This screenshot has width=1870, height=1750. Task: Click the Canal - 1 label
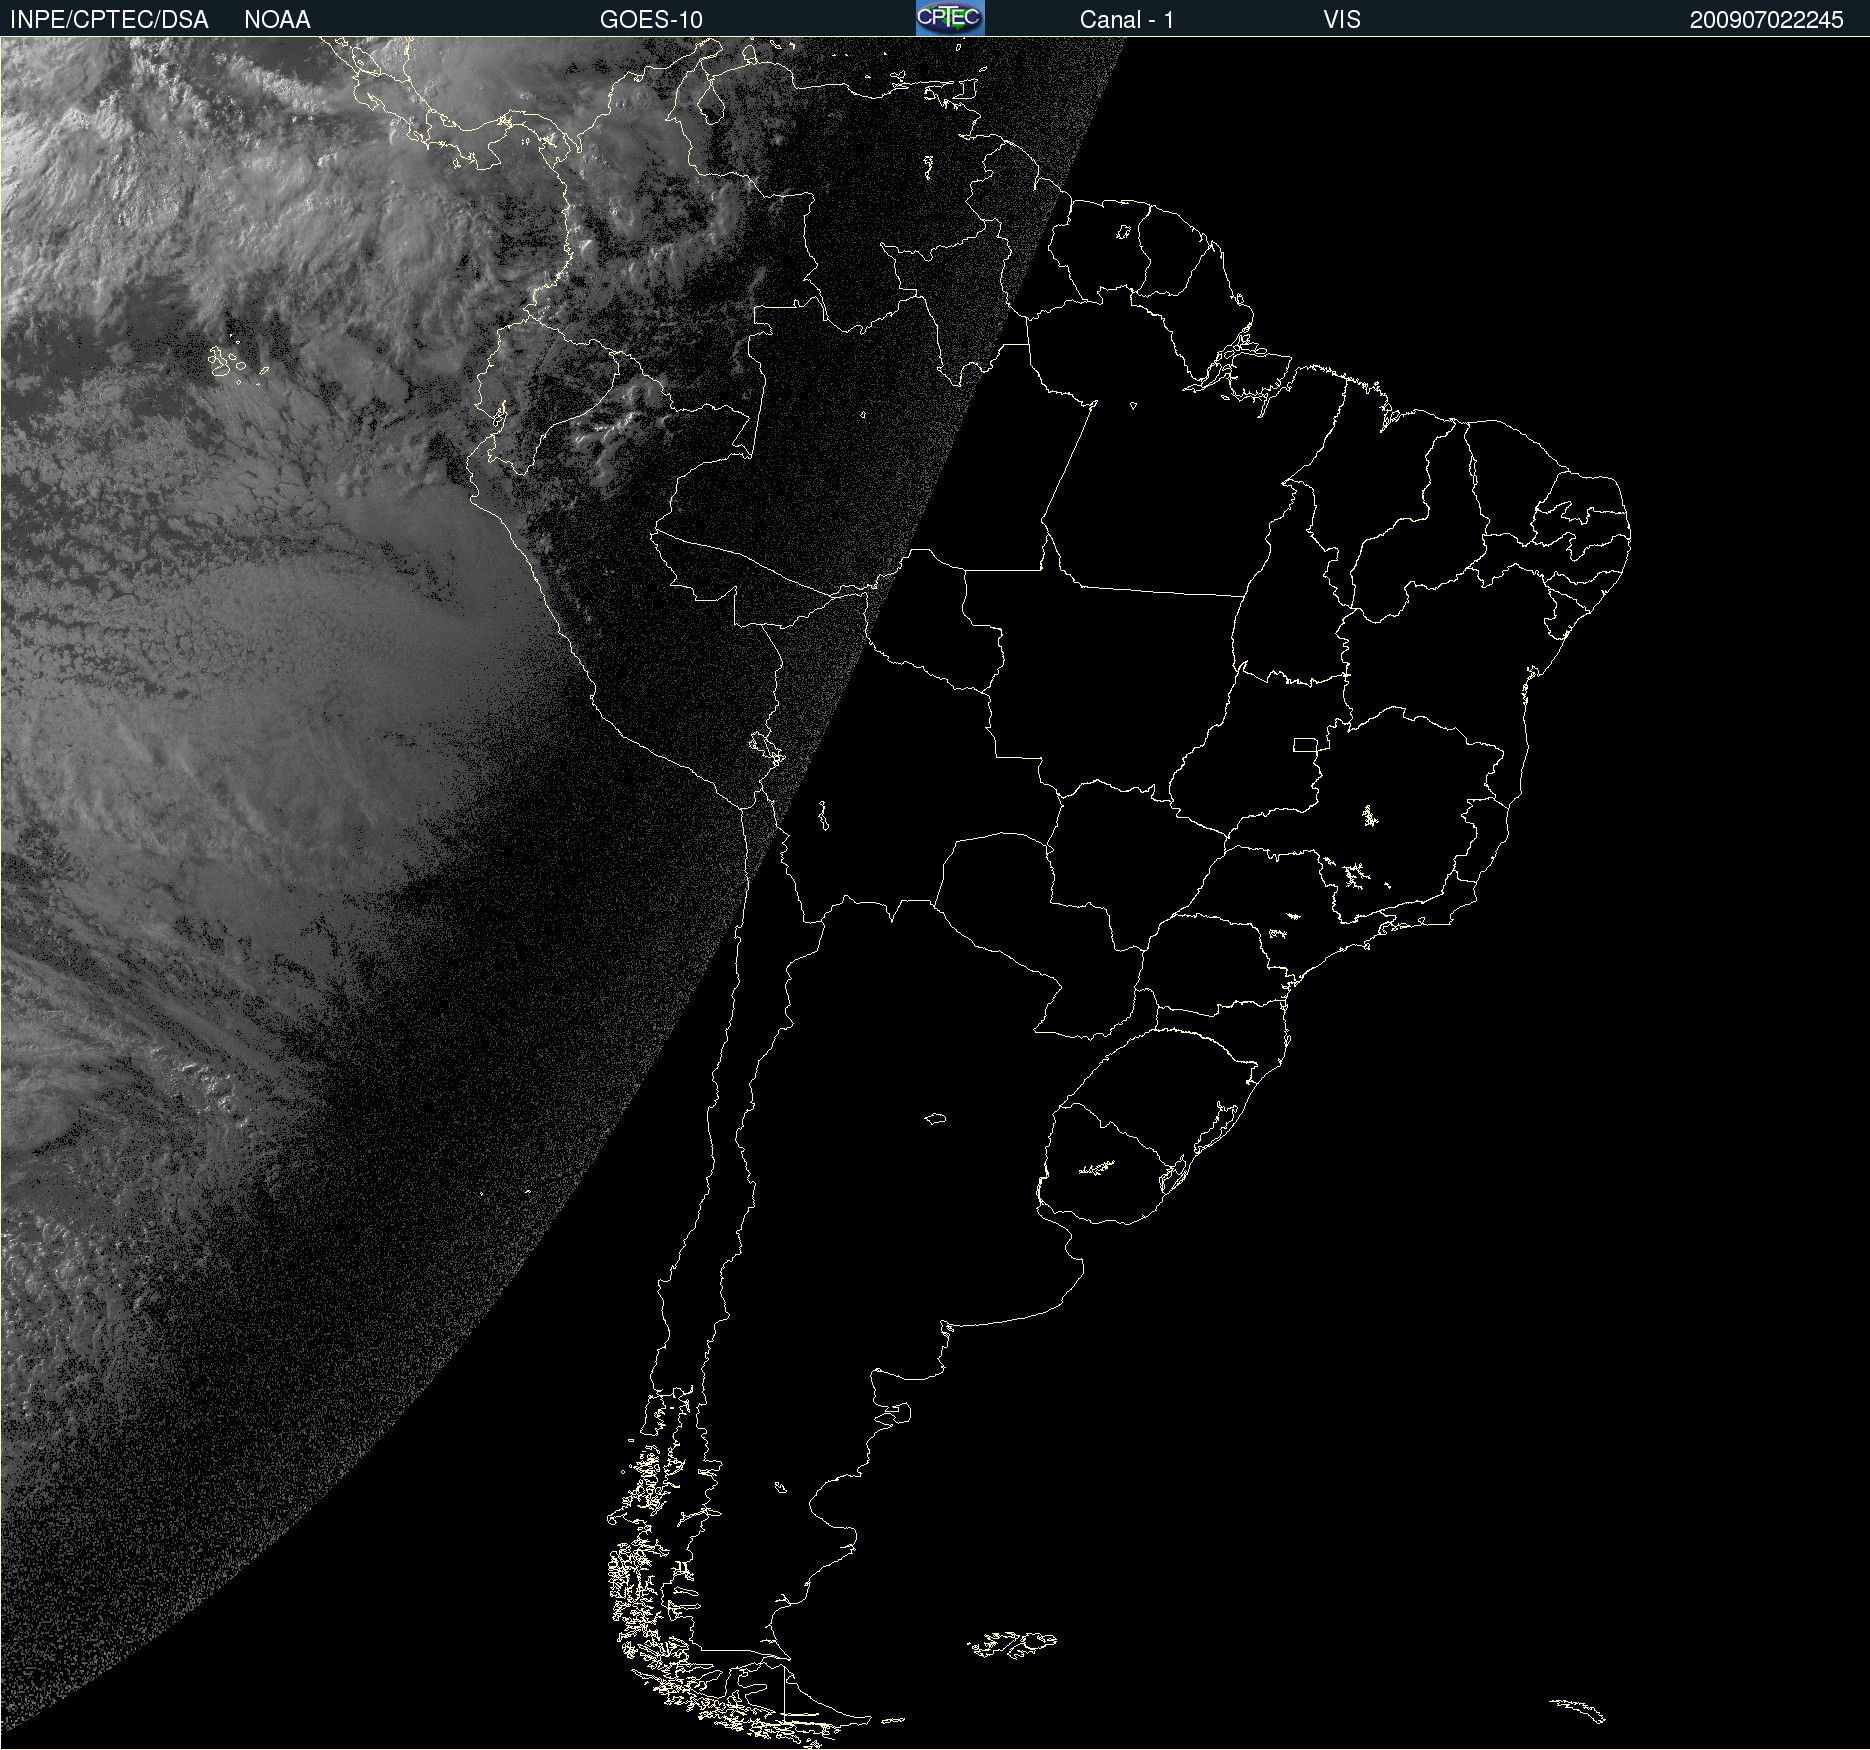(x=1127, y=20)
